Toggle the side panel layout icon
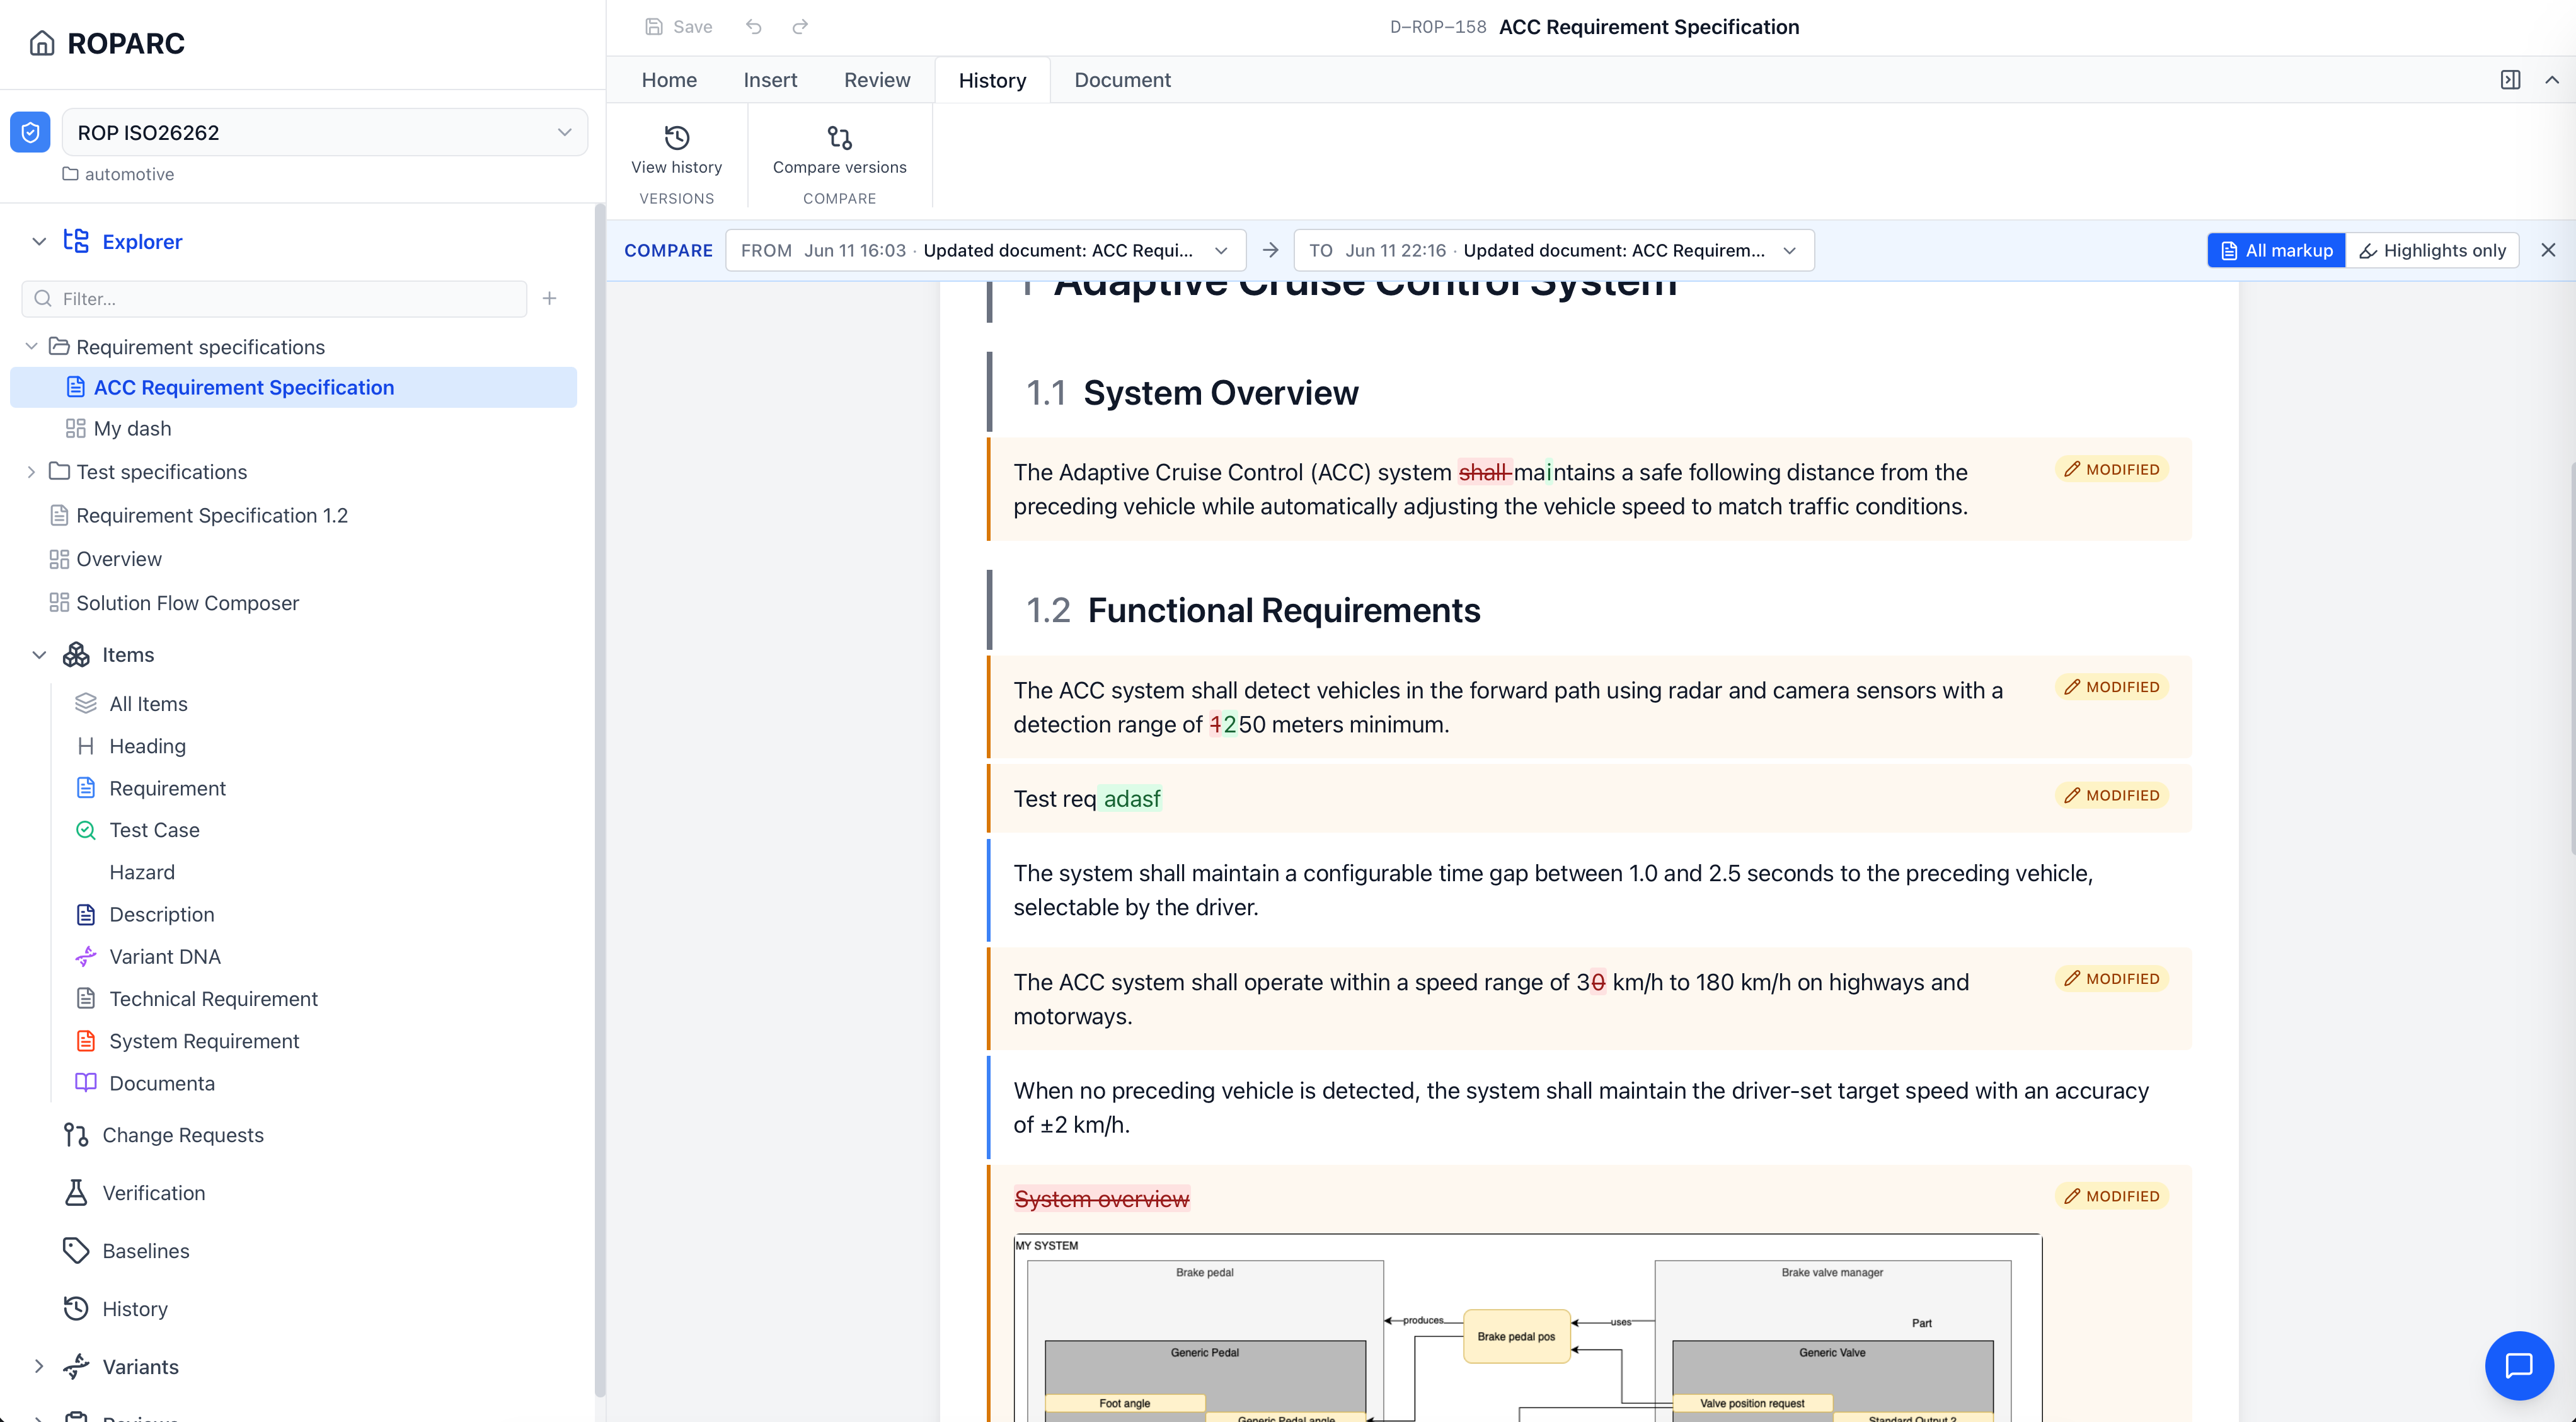The width and height of the screenshot is (2576, 1422). 2510,80
